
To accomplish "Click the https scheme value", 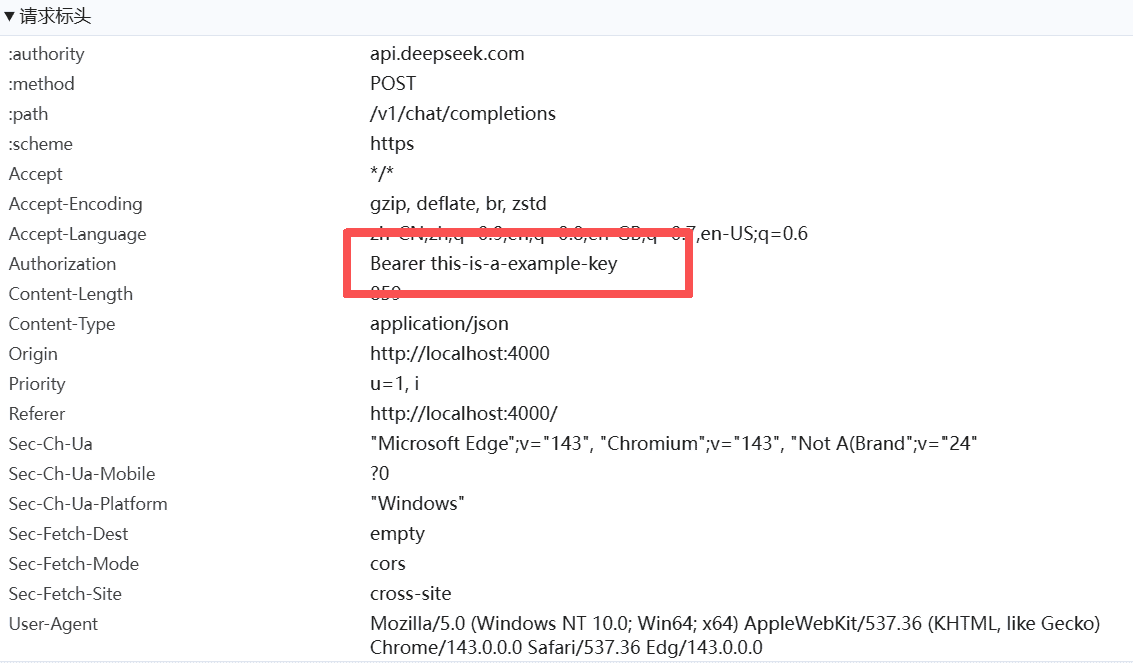I will point(392,144).
